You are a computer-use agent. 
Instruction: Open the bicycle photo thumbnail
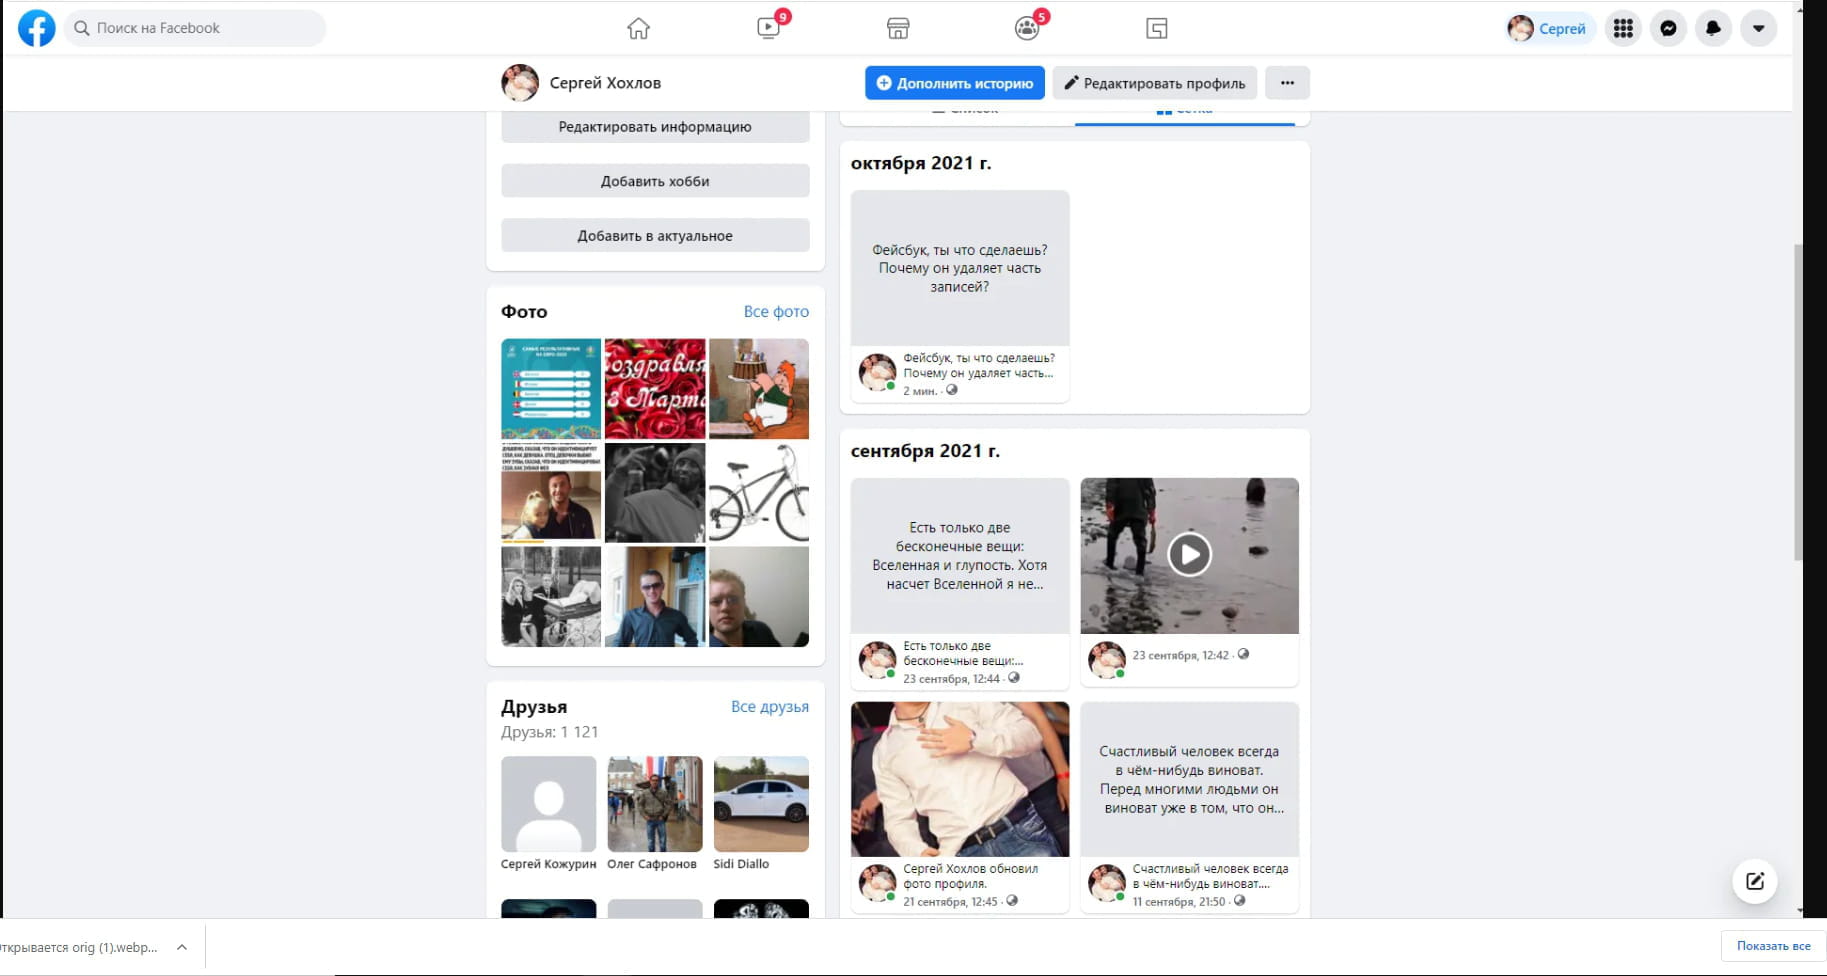coord(759,493)
